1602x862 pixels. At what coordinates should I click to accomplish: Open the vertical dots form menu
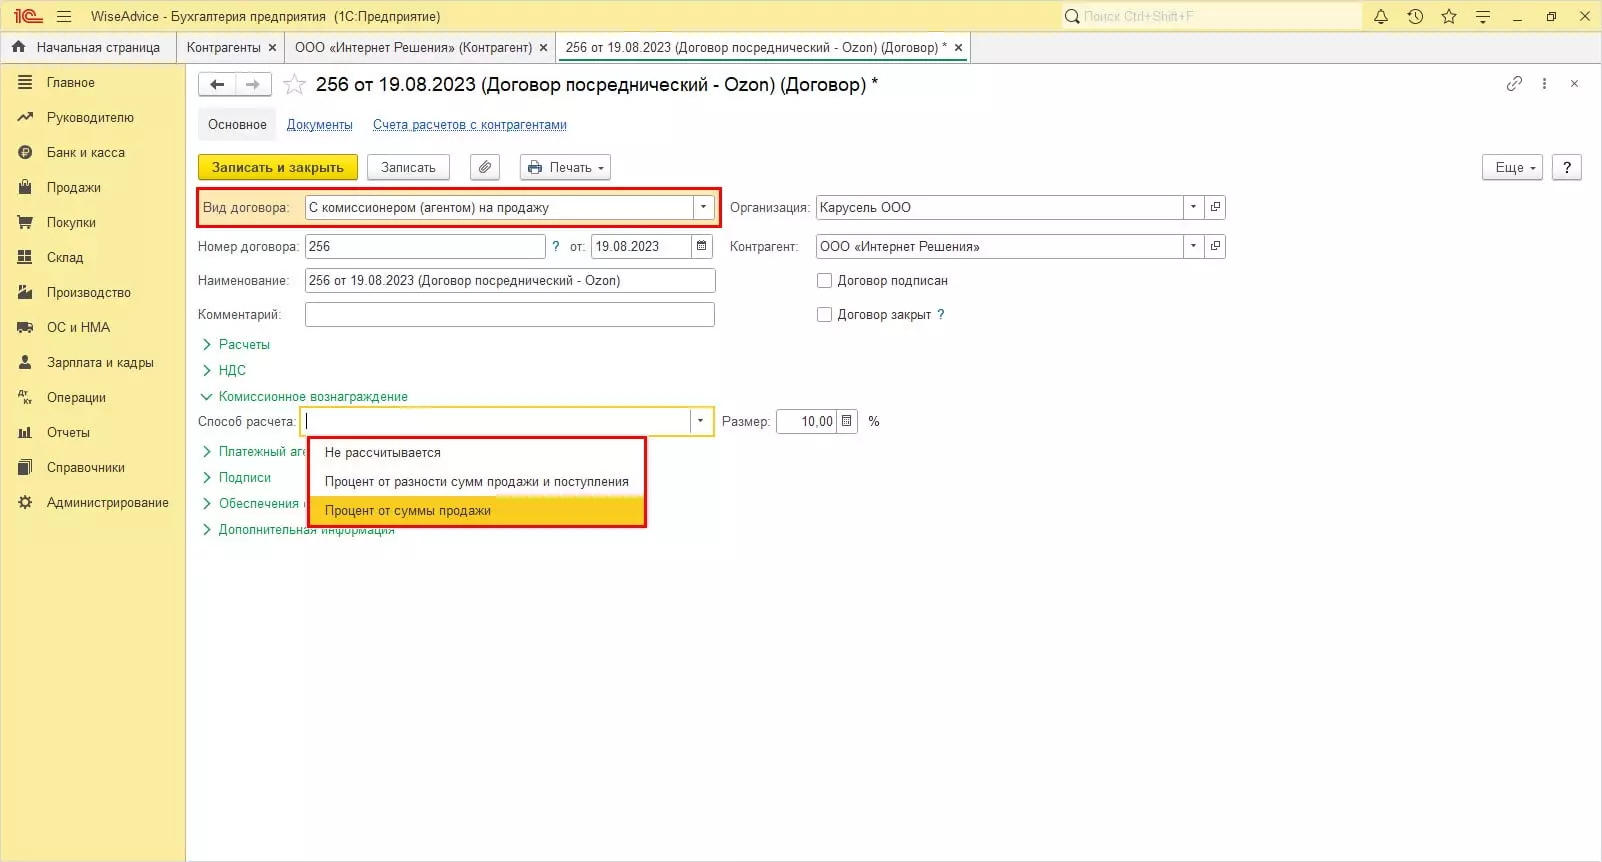point(1544,84)
